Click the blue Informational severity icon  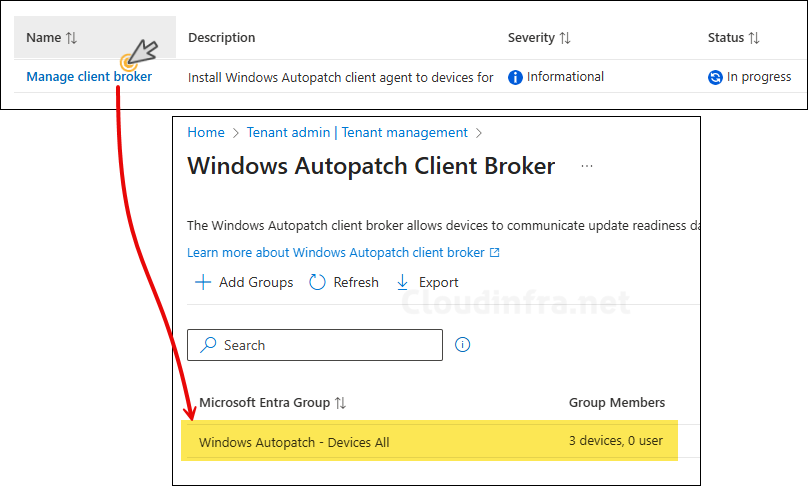click(x=515, y=77)
